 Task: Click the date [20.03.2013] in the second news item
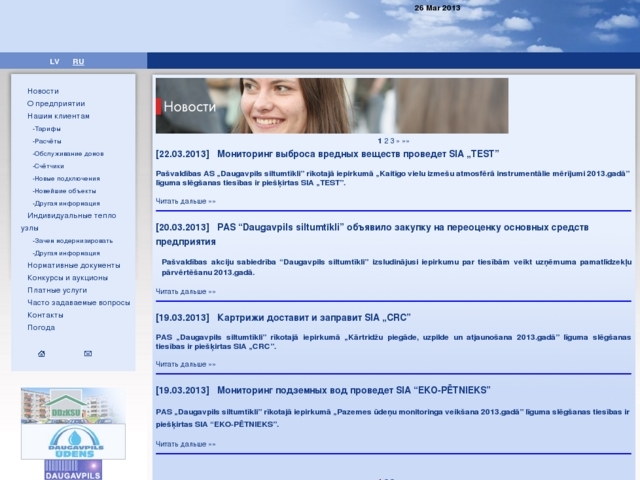[x=182, y=227]
